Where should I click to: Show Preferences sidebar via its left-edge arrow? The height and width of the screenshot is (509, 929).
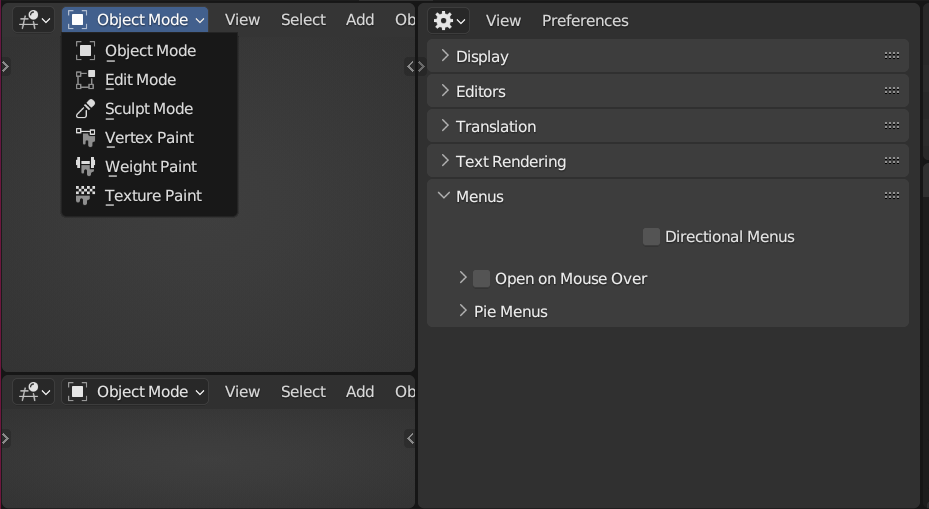tap(421, 66)
